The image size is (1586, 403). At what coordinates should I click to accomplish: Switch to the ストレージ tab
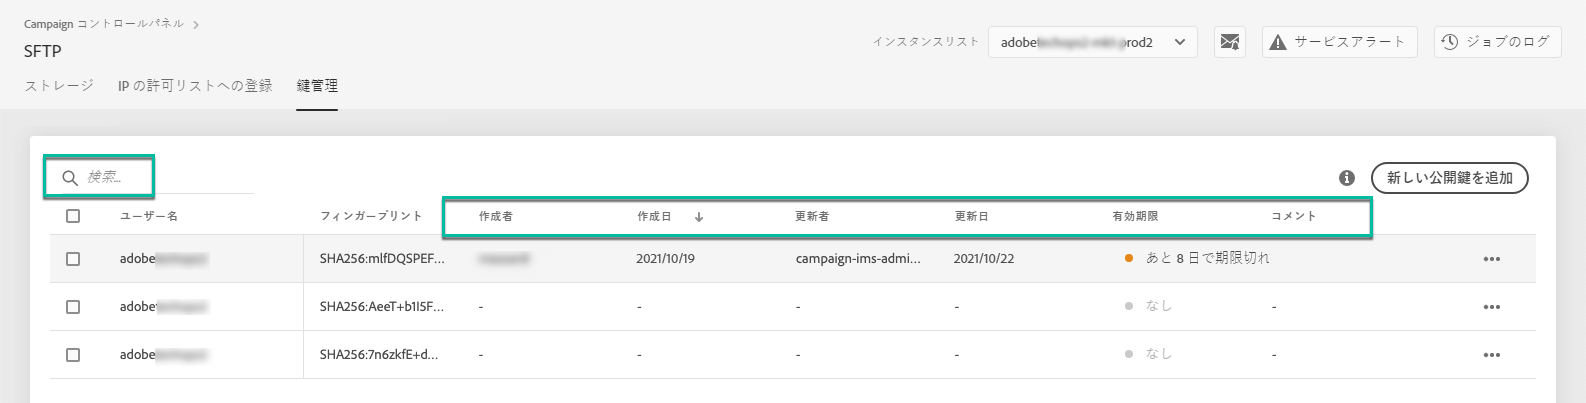[x=59, y=86]
